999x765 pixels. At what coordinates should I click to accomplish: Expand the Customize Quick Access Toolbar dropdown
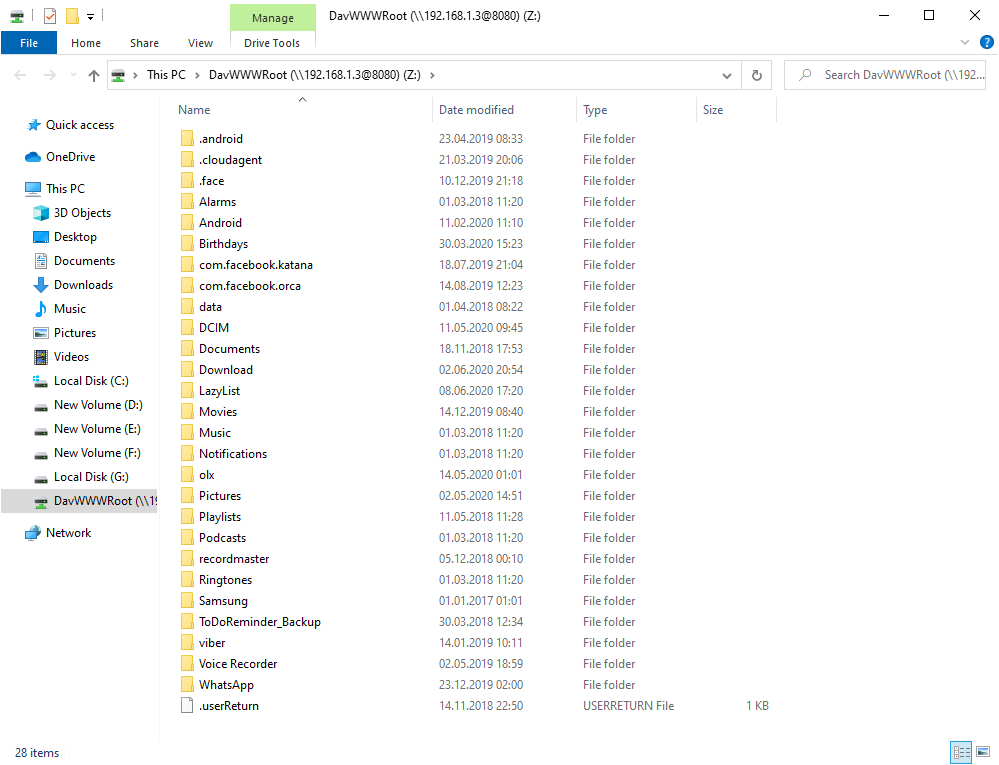90,16
